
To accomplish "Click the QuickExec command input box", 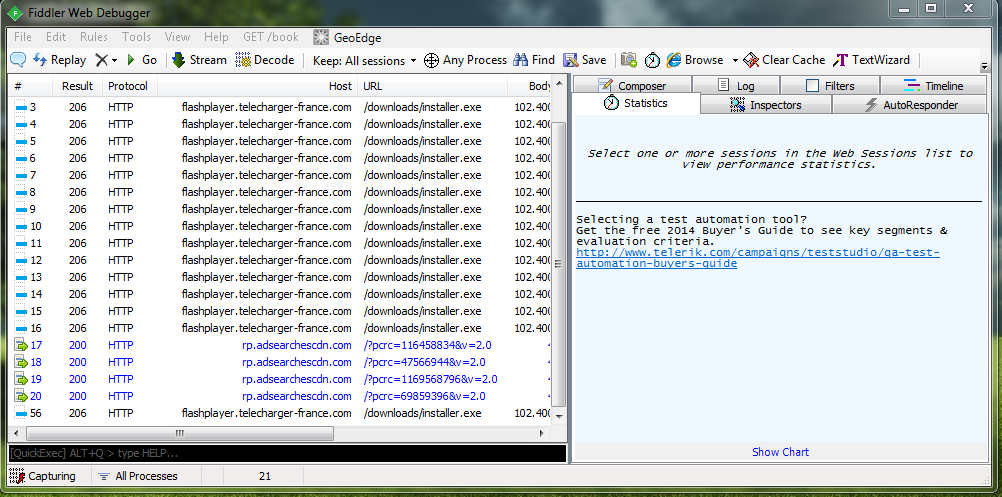I will [287, 453].
